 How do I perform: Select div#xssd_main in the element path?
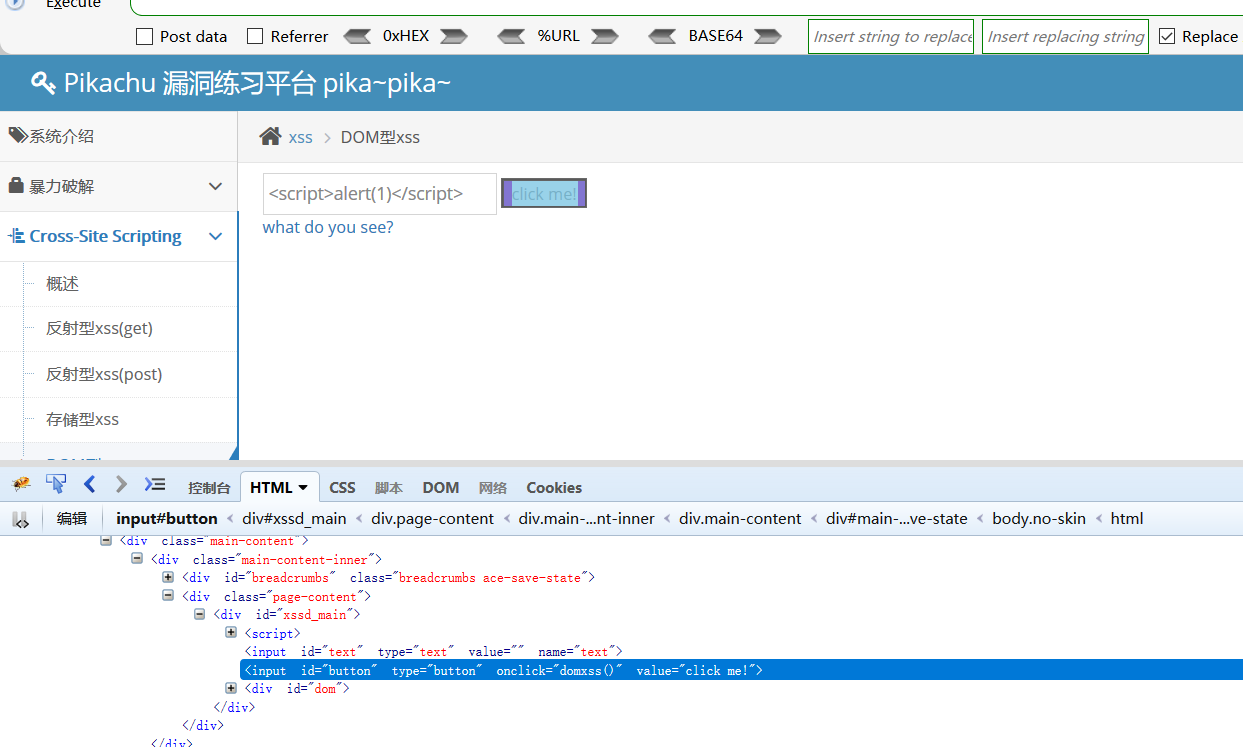pos(294,518)
